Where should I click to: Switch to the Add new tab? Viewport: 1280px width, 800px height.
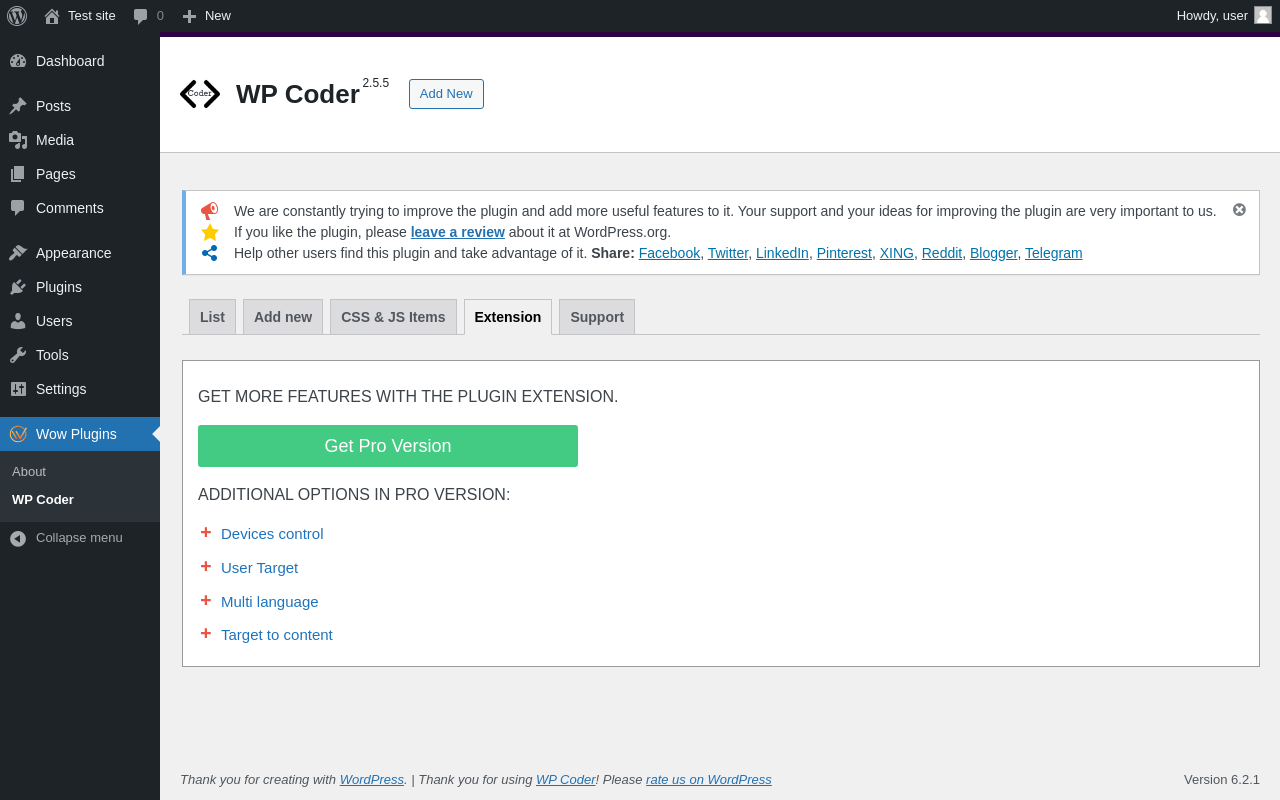[283, 317]
